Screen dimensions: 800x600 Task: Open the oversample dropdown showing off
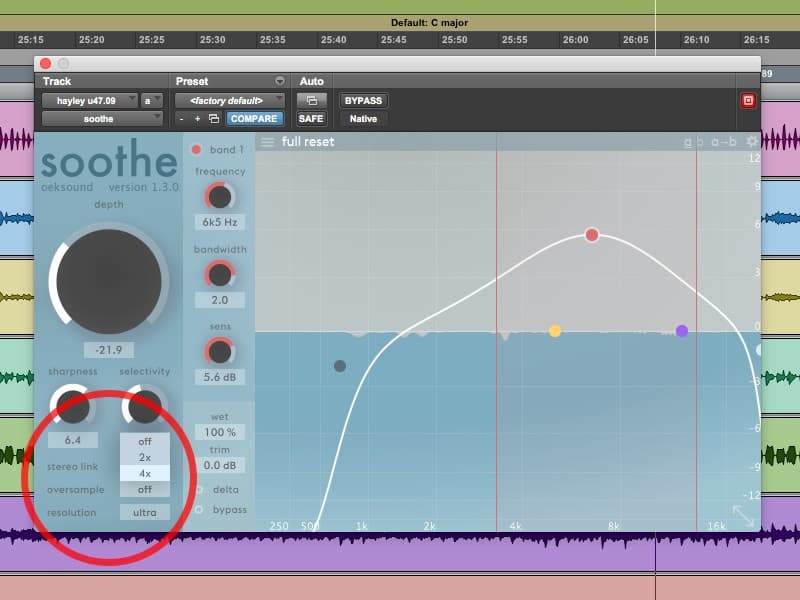point(145,490)
